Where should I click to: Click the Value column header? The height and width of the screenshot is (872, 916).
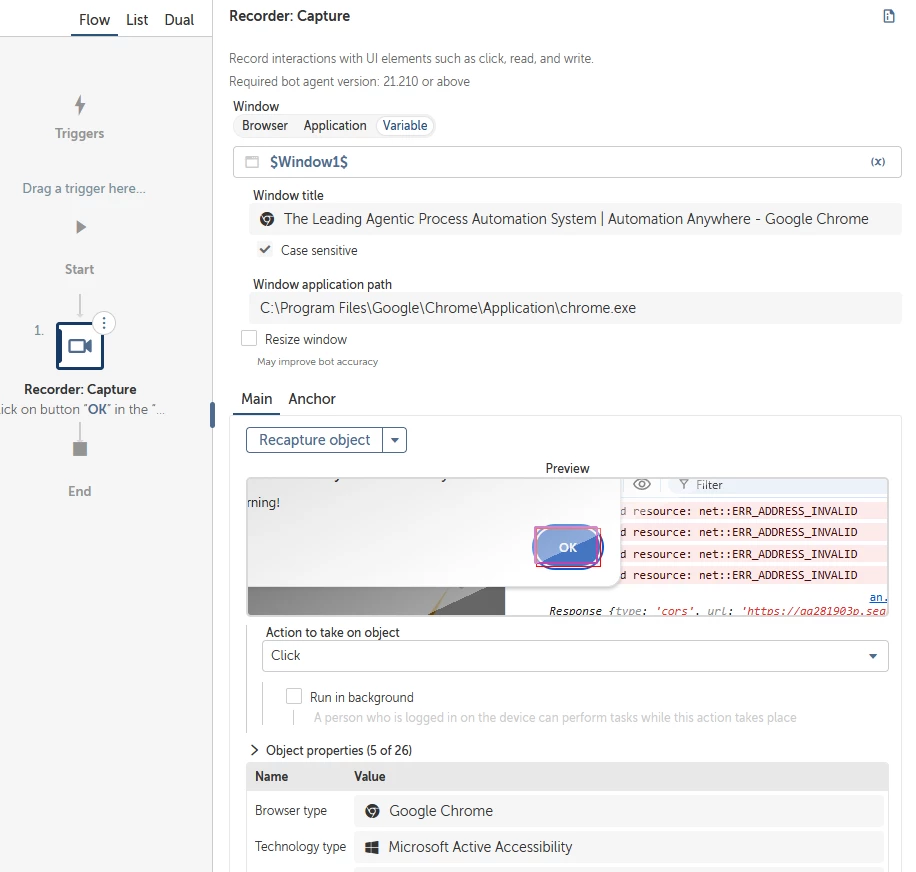click(x=369, y=776)
